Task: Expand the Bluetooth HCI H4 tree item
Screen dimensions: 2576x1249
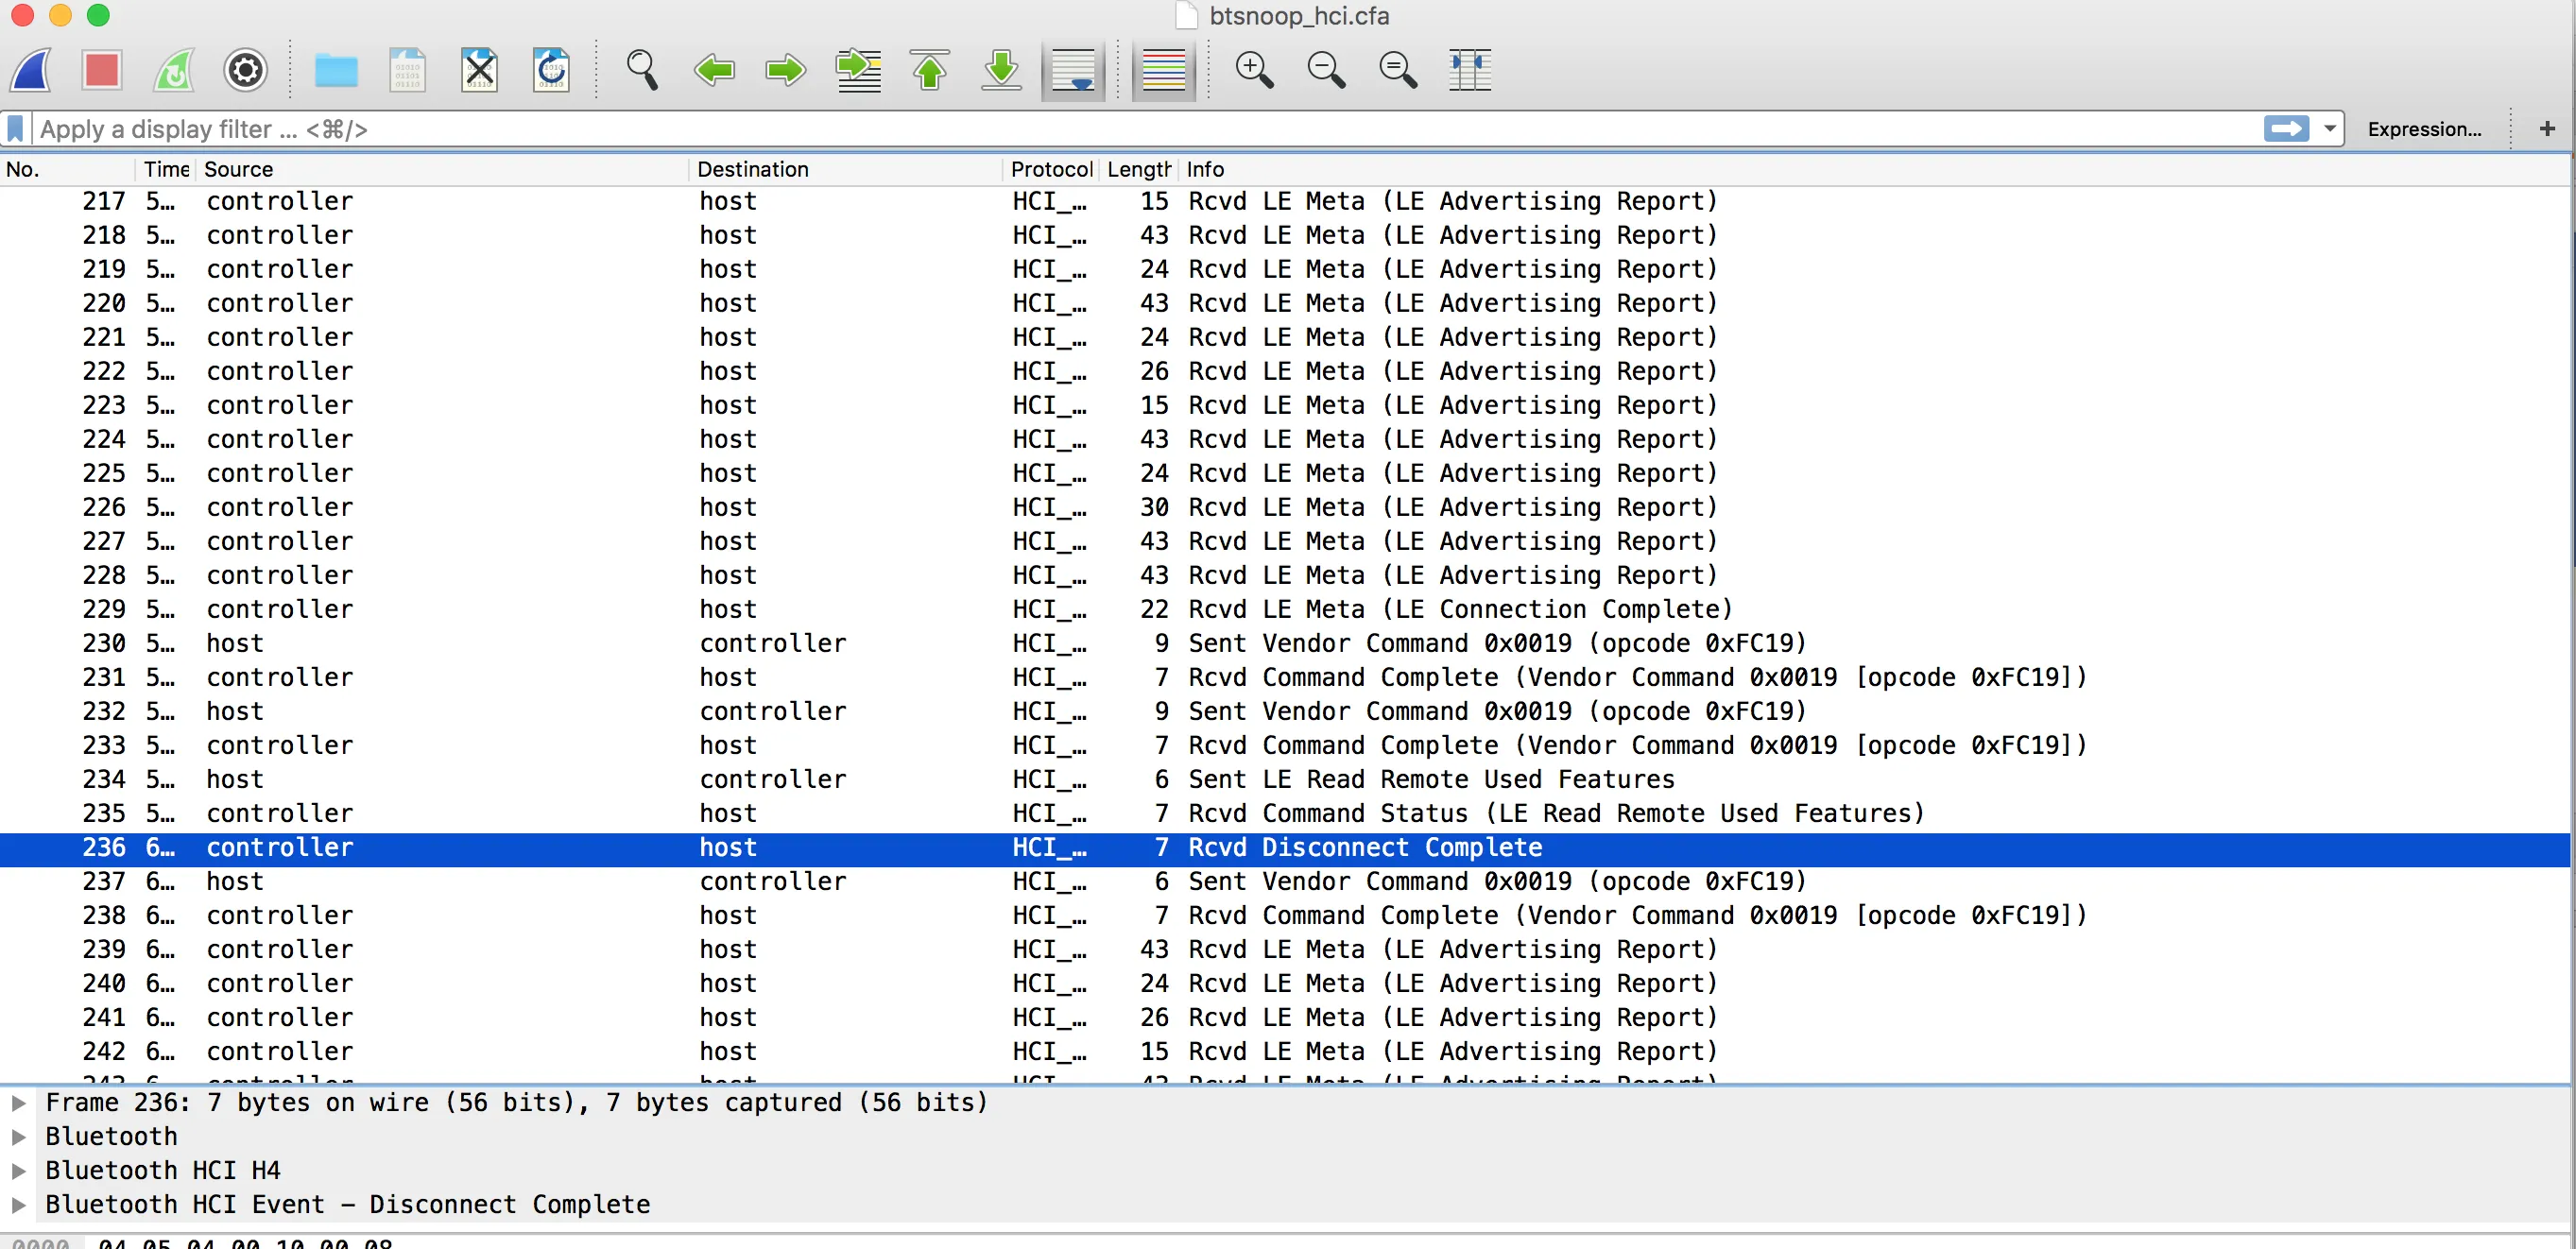Action: point(18,1170)
